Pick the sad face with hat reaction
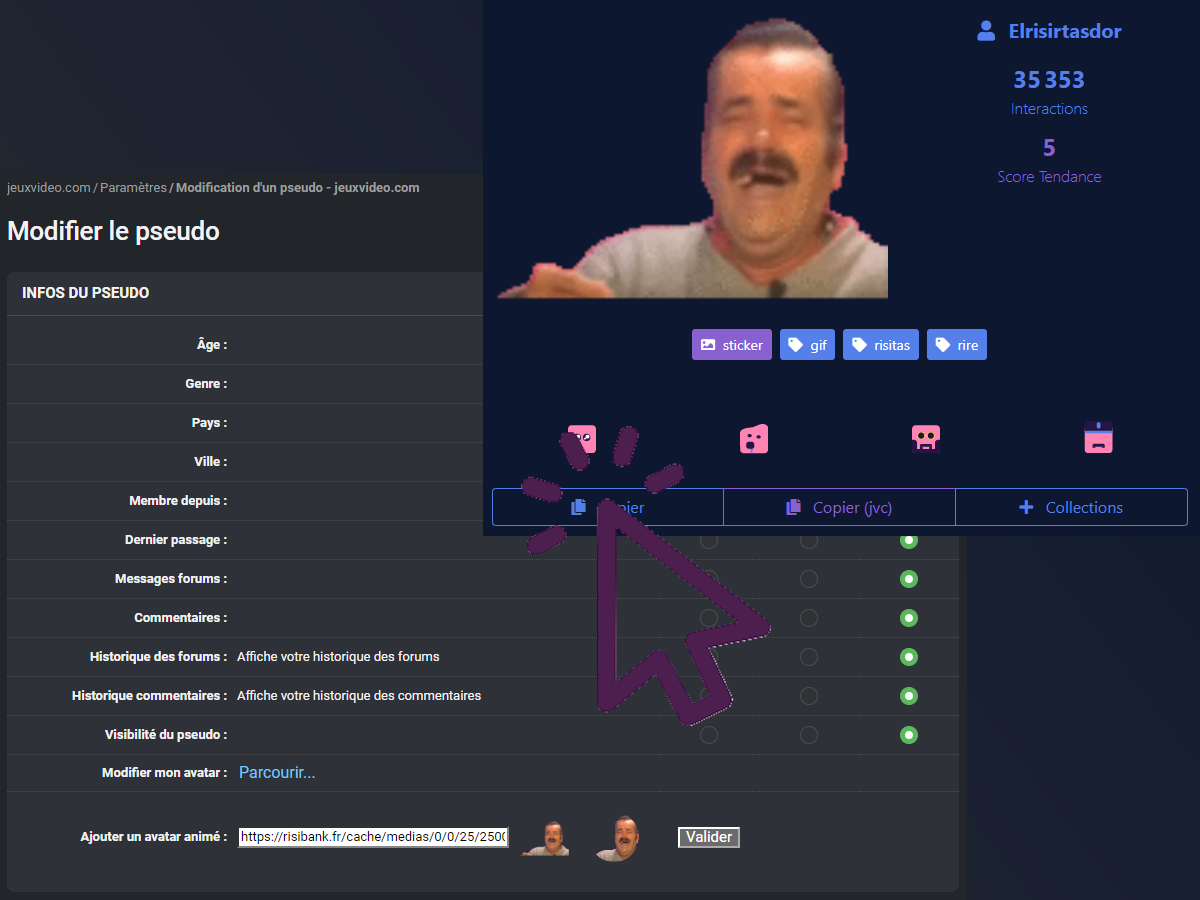Viewport: 1200px width, 900px height. (x=1098, y=438)
